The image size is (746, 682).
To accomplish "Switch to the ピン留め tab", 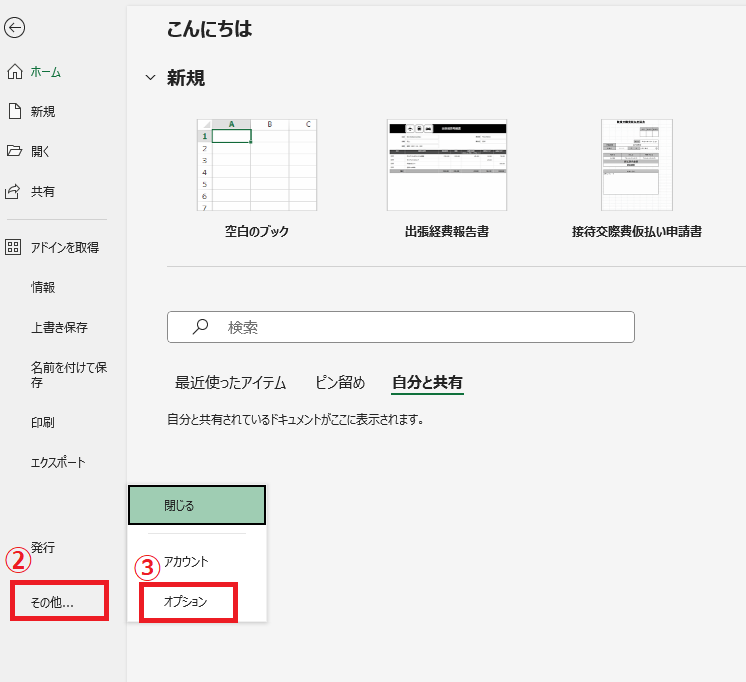I will 340,382.
